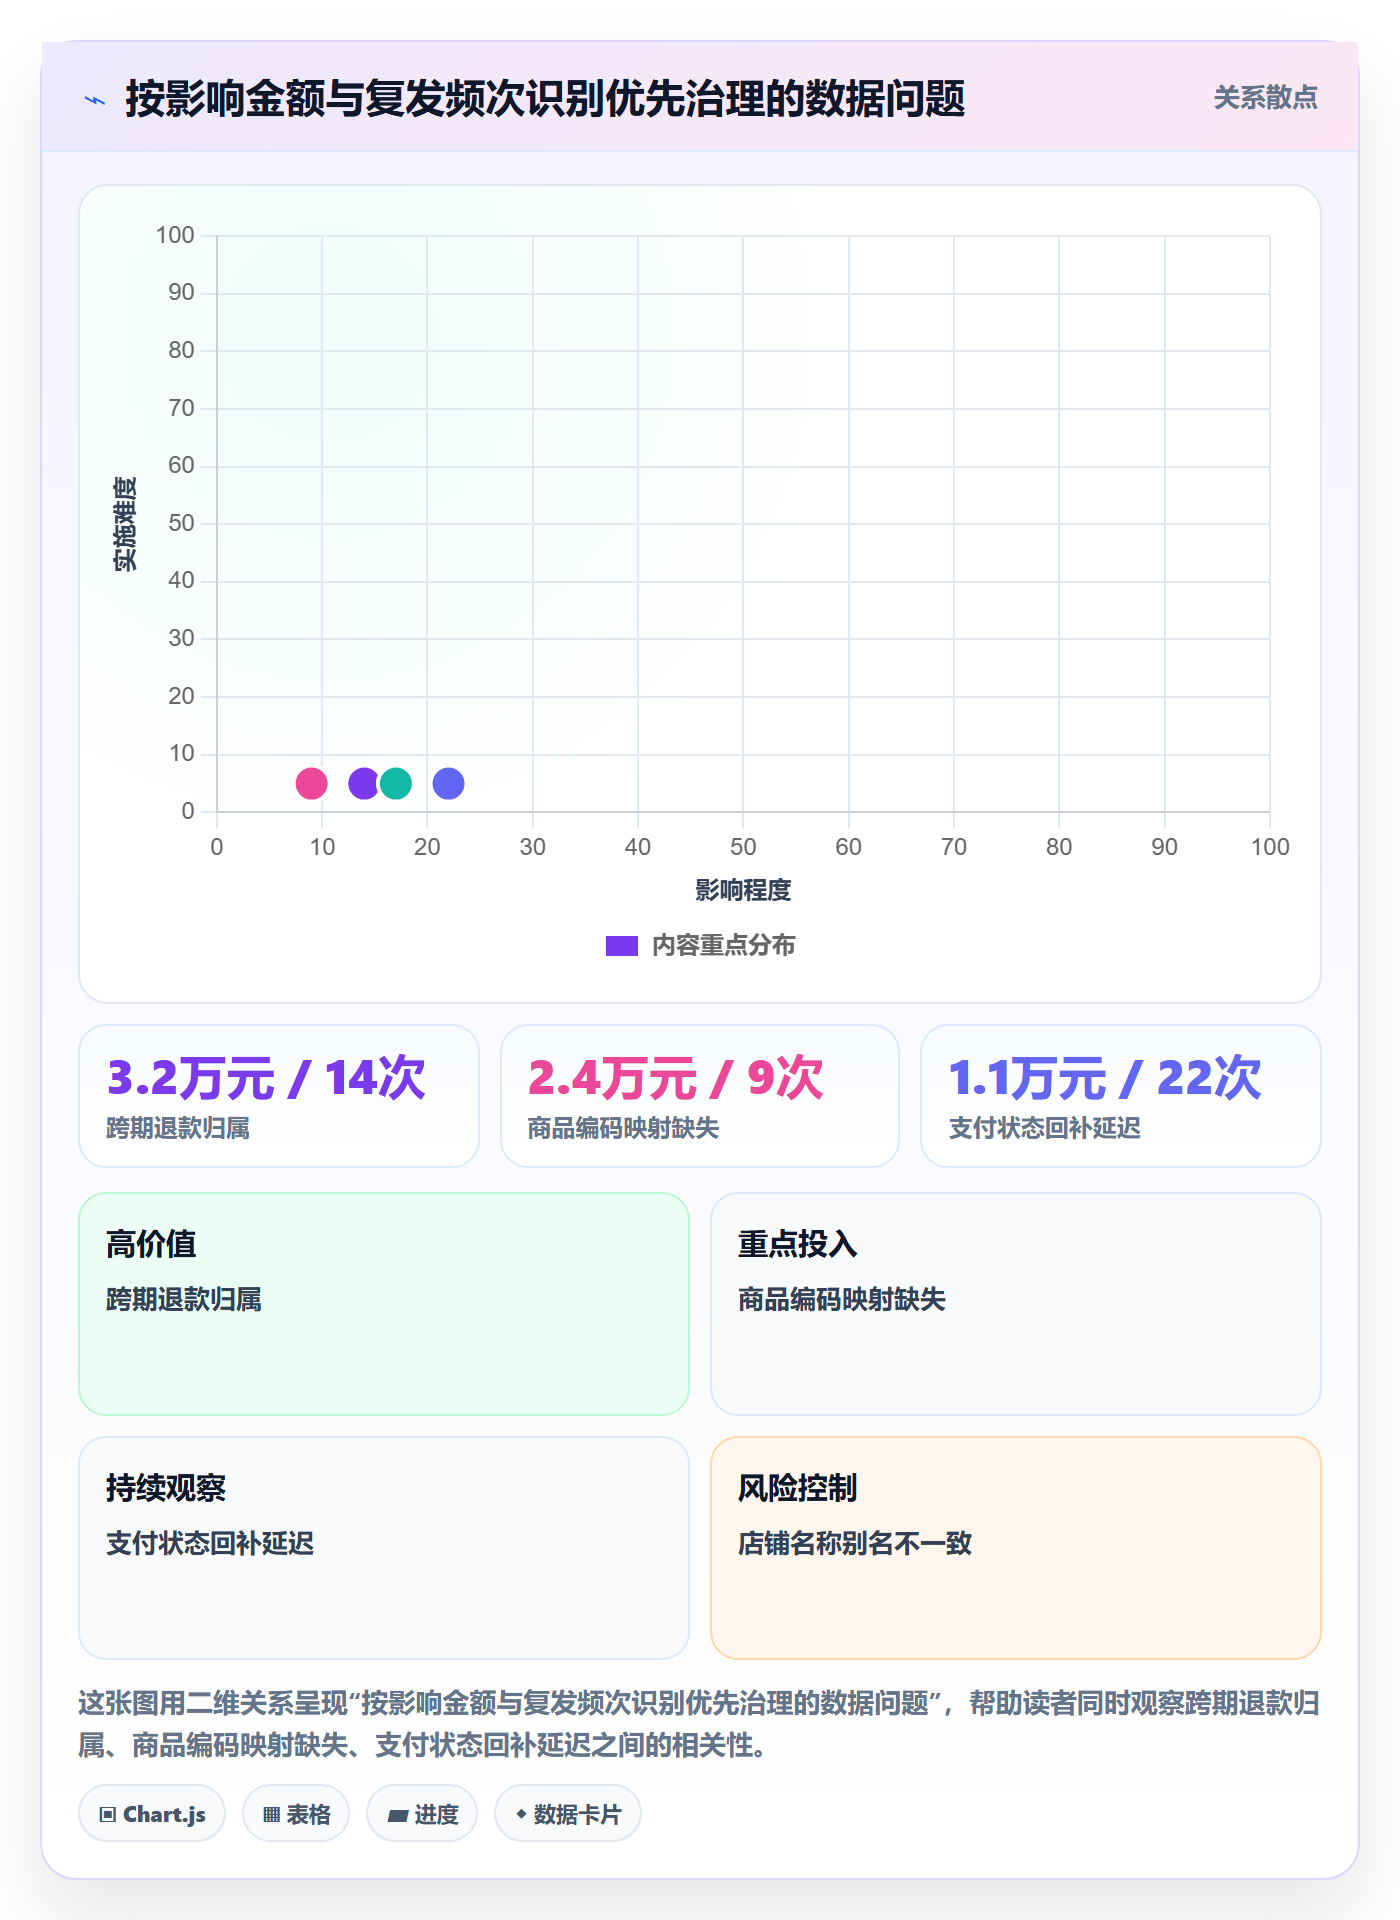Click the square icon in the Chart.js chip
This screenshot has height=1920, width=1400.
(108, 1815)
